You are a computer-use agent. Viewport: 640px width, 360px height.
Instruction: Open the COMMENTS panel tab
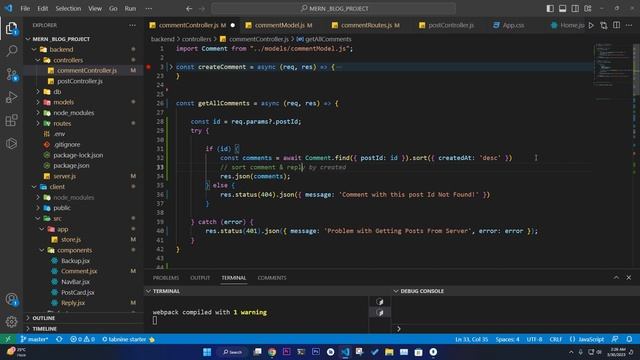(272, 278)
